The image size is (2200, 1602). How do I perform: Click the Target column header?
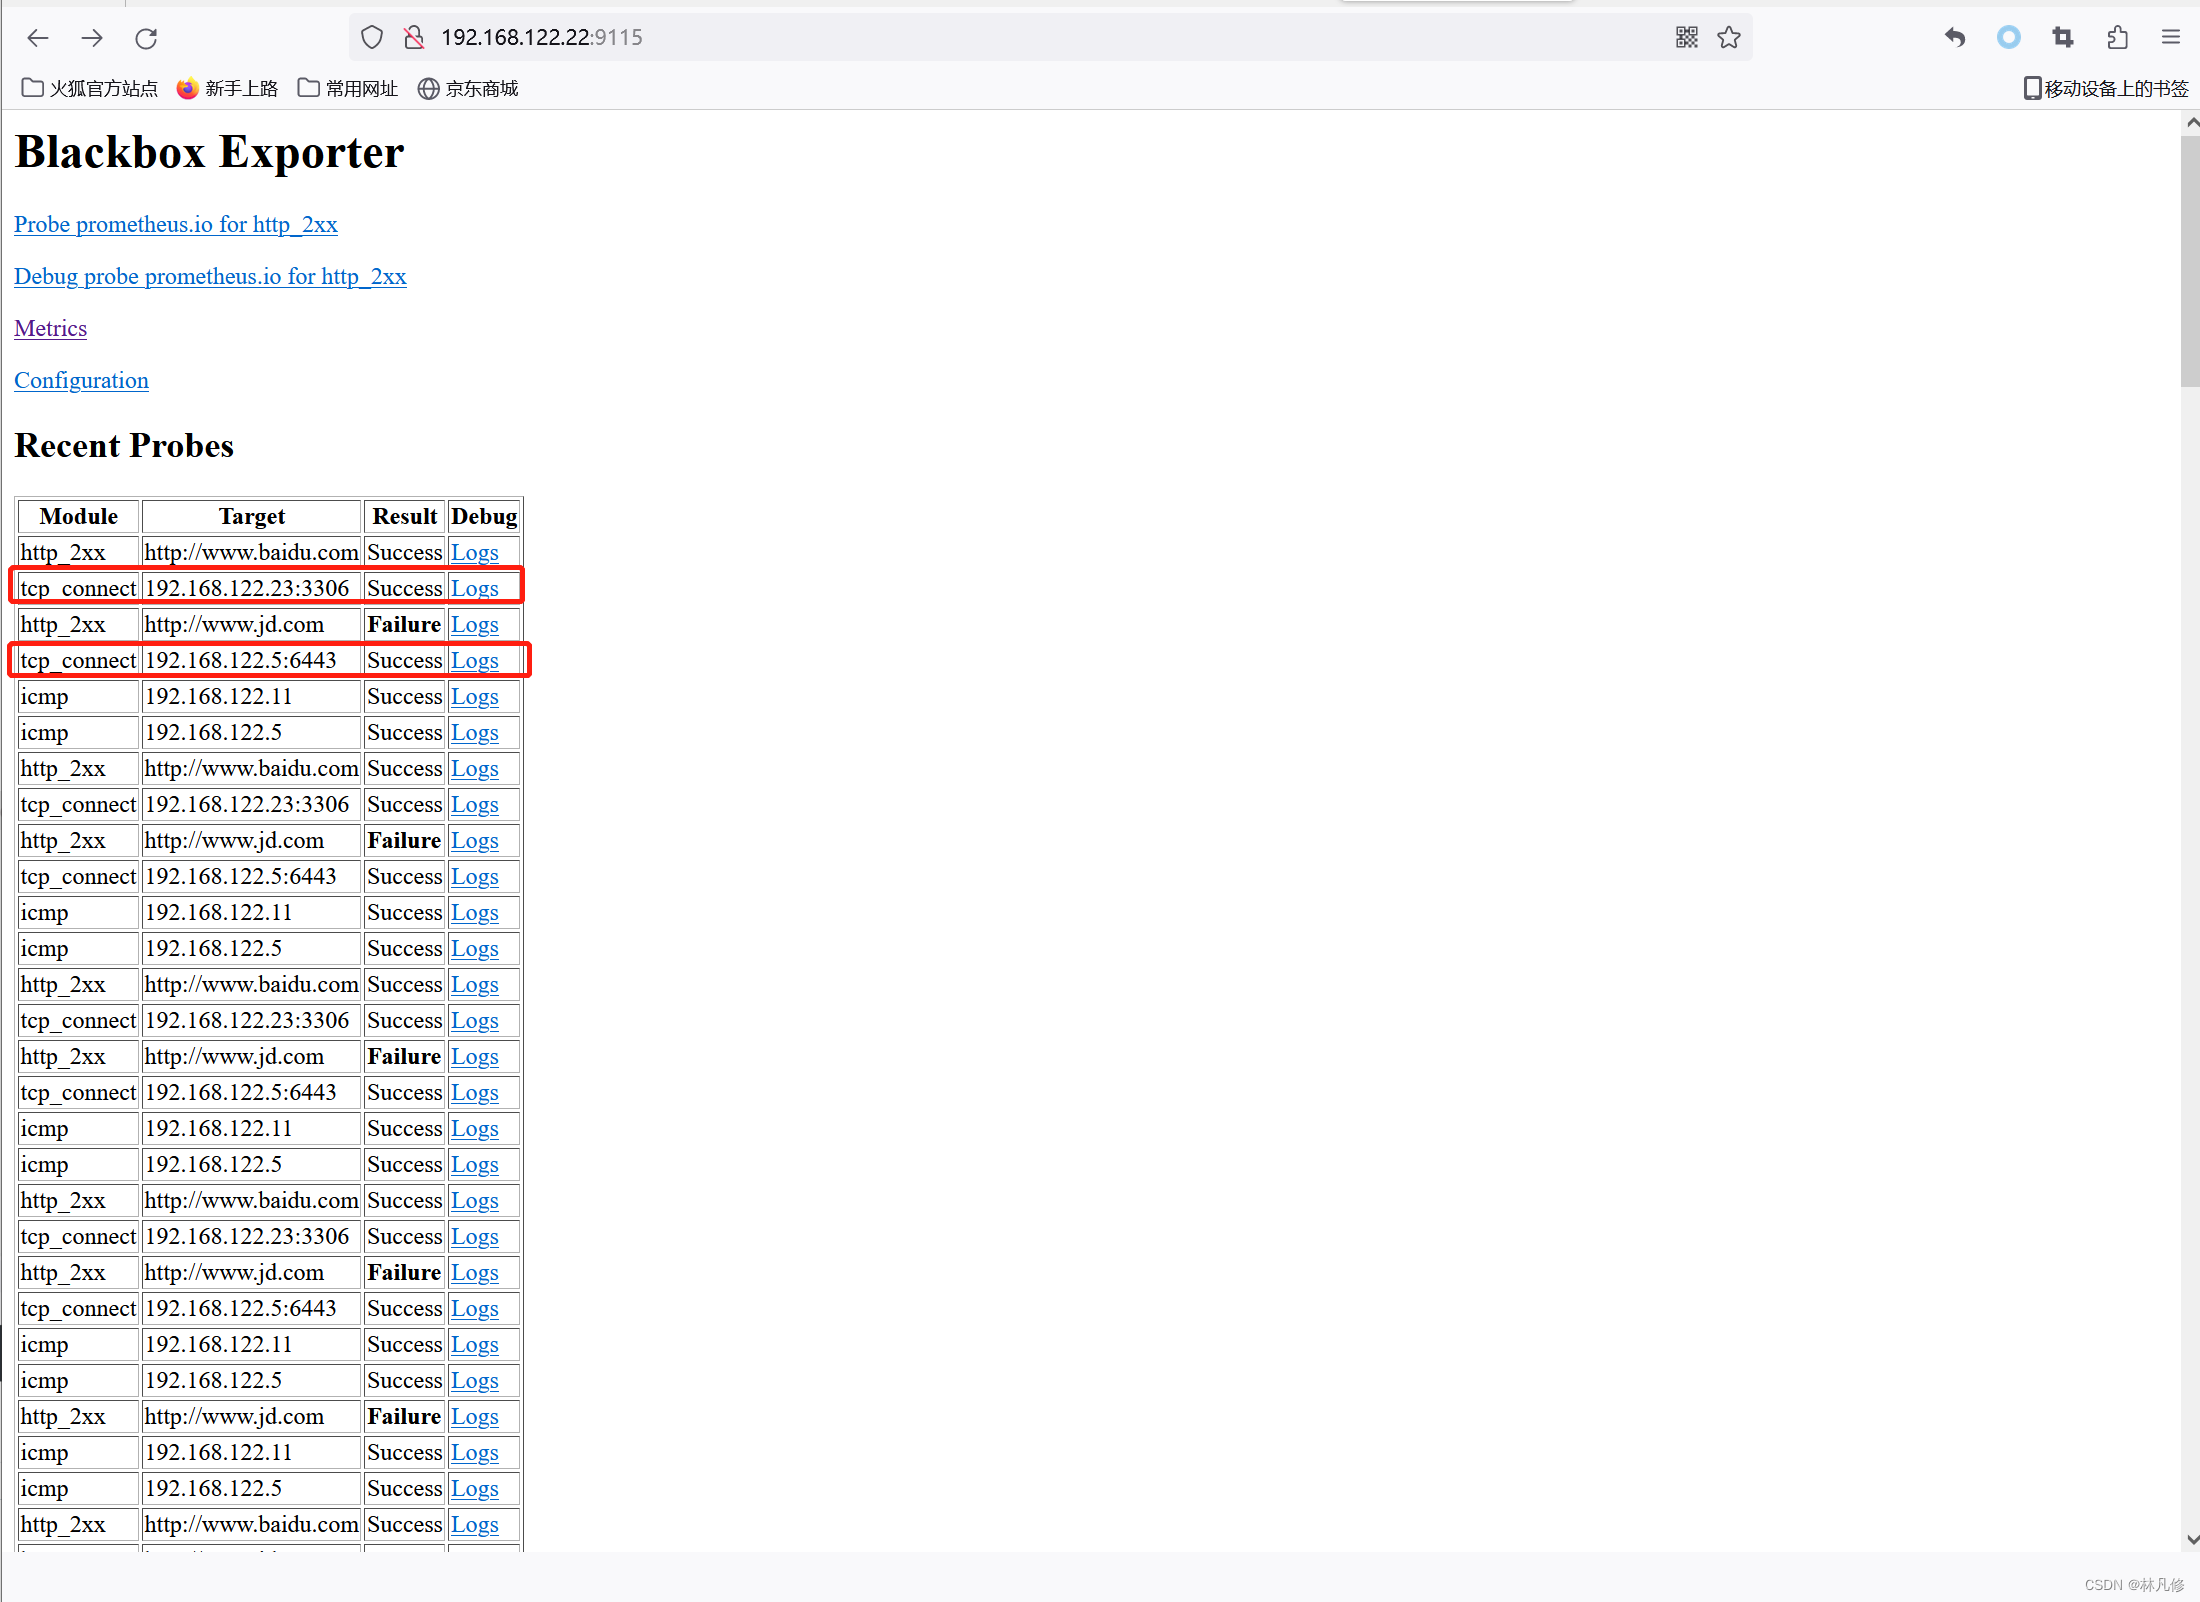pos(252,517)
